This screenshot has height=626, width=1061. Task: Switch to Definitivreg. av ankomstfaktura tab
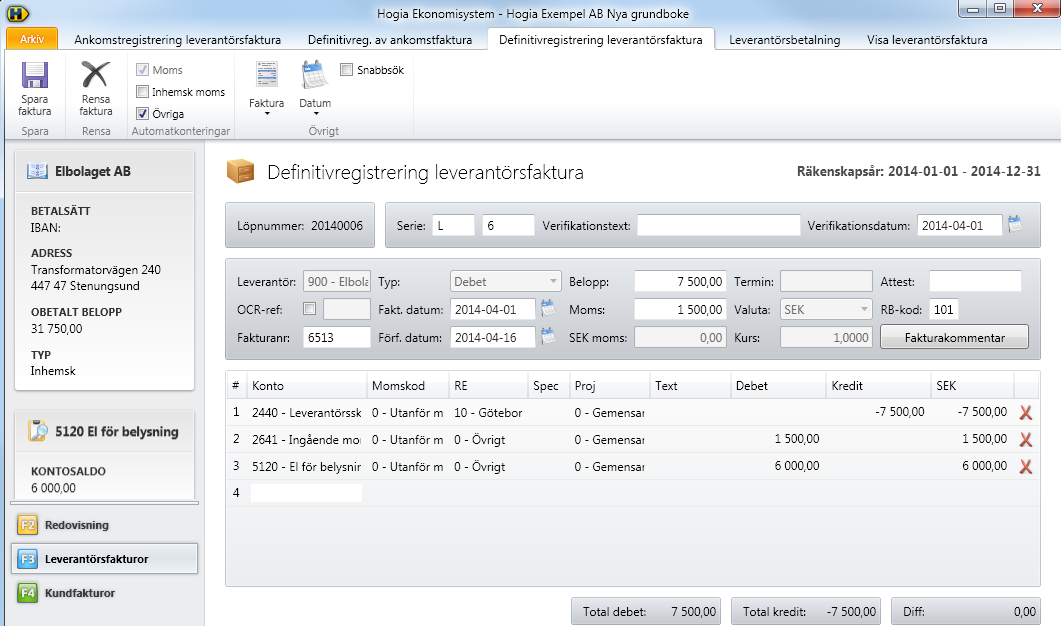pyautogui.click(x=390, y=40)
